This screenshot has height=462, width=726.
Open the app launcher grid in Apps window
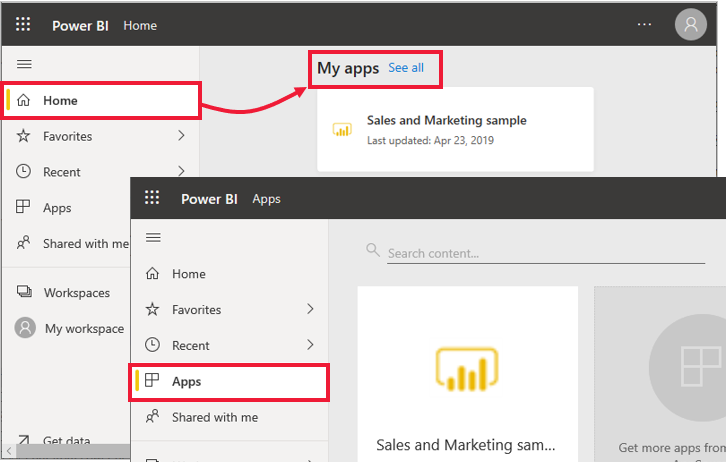tap(152, 198)
